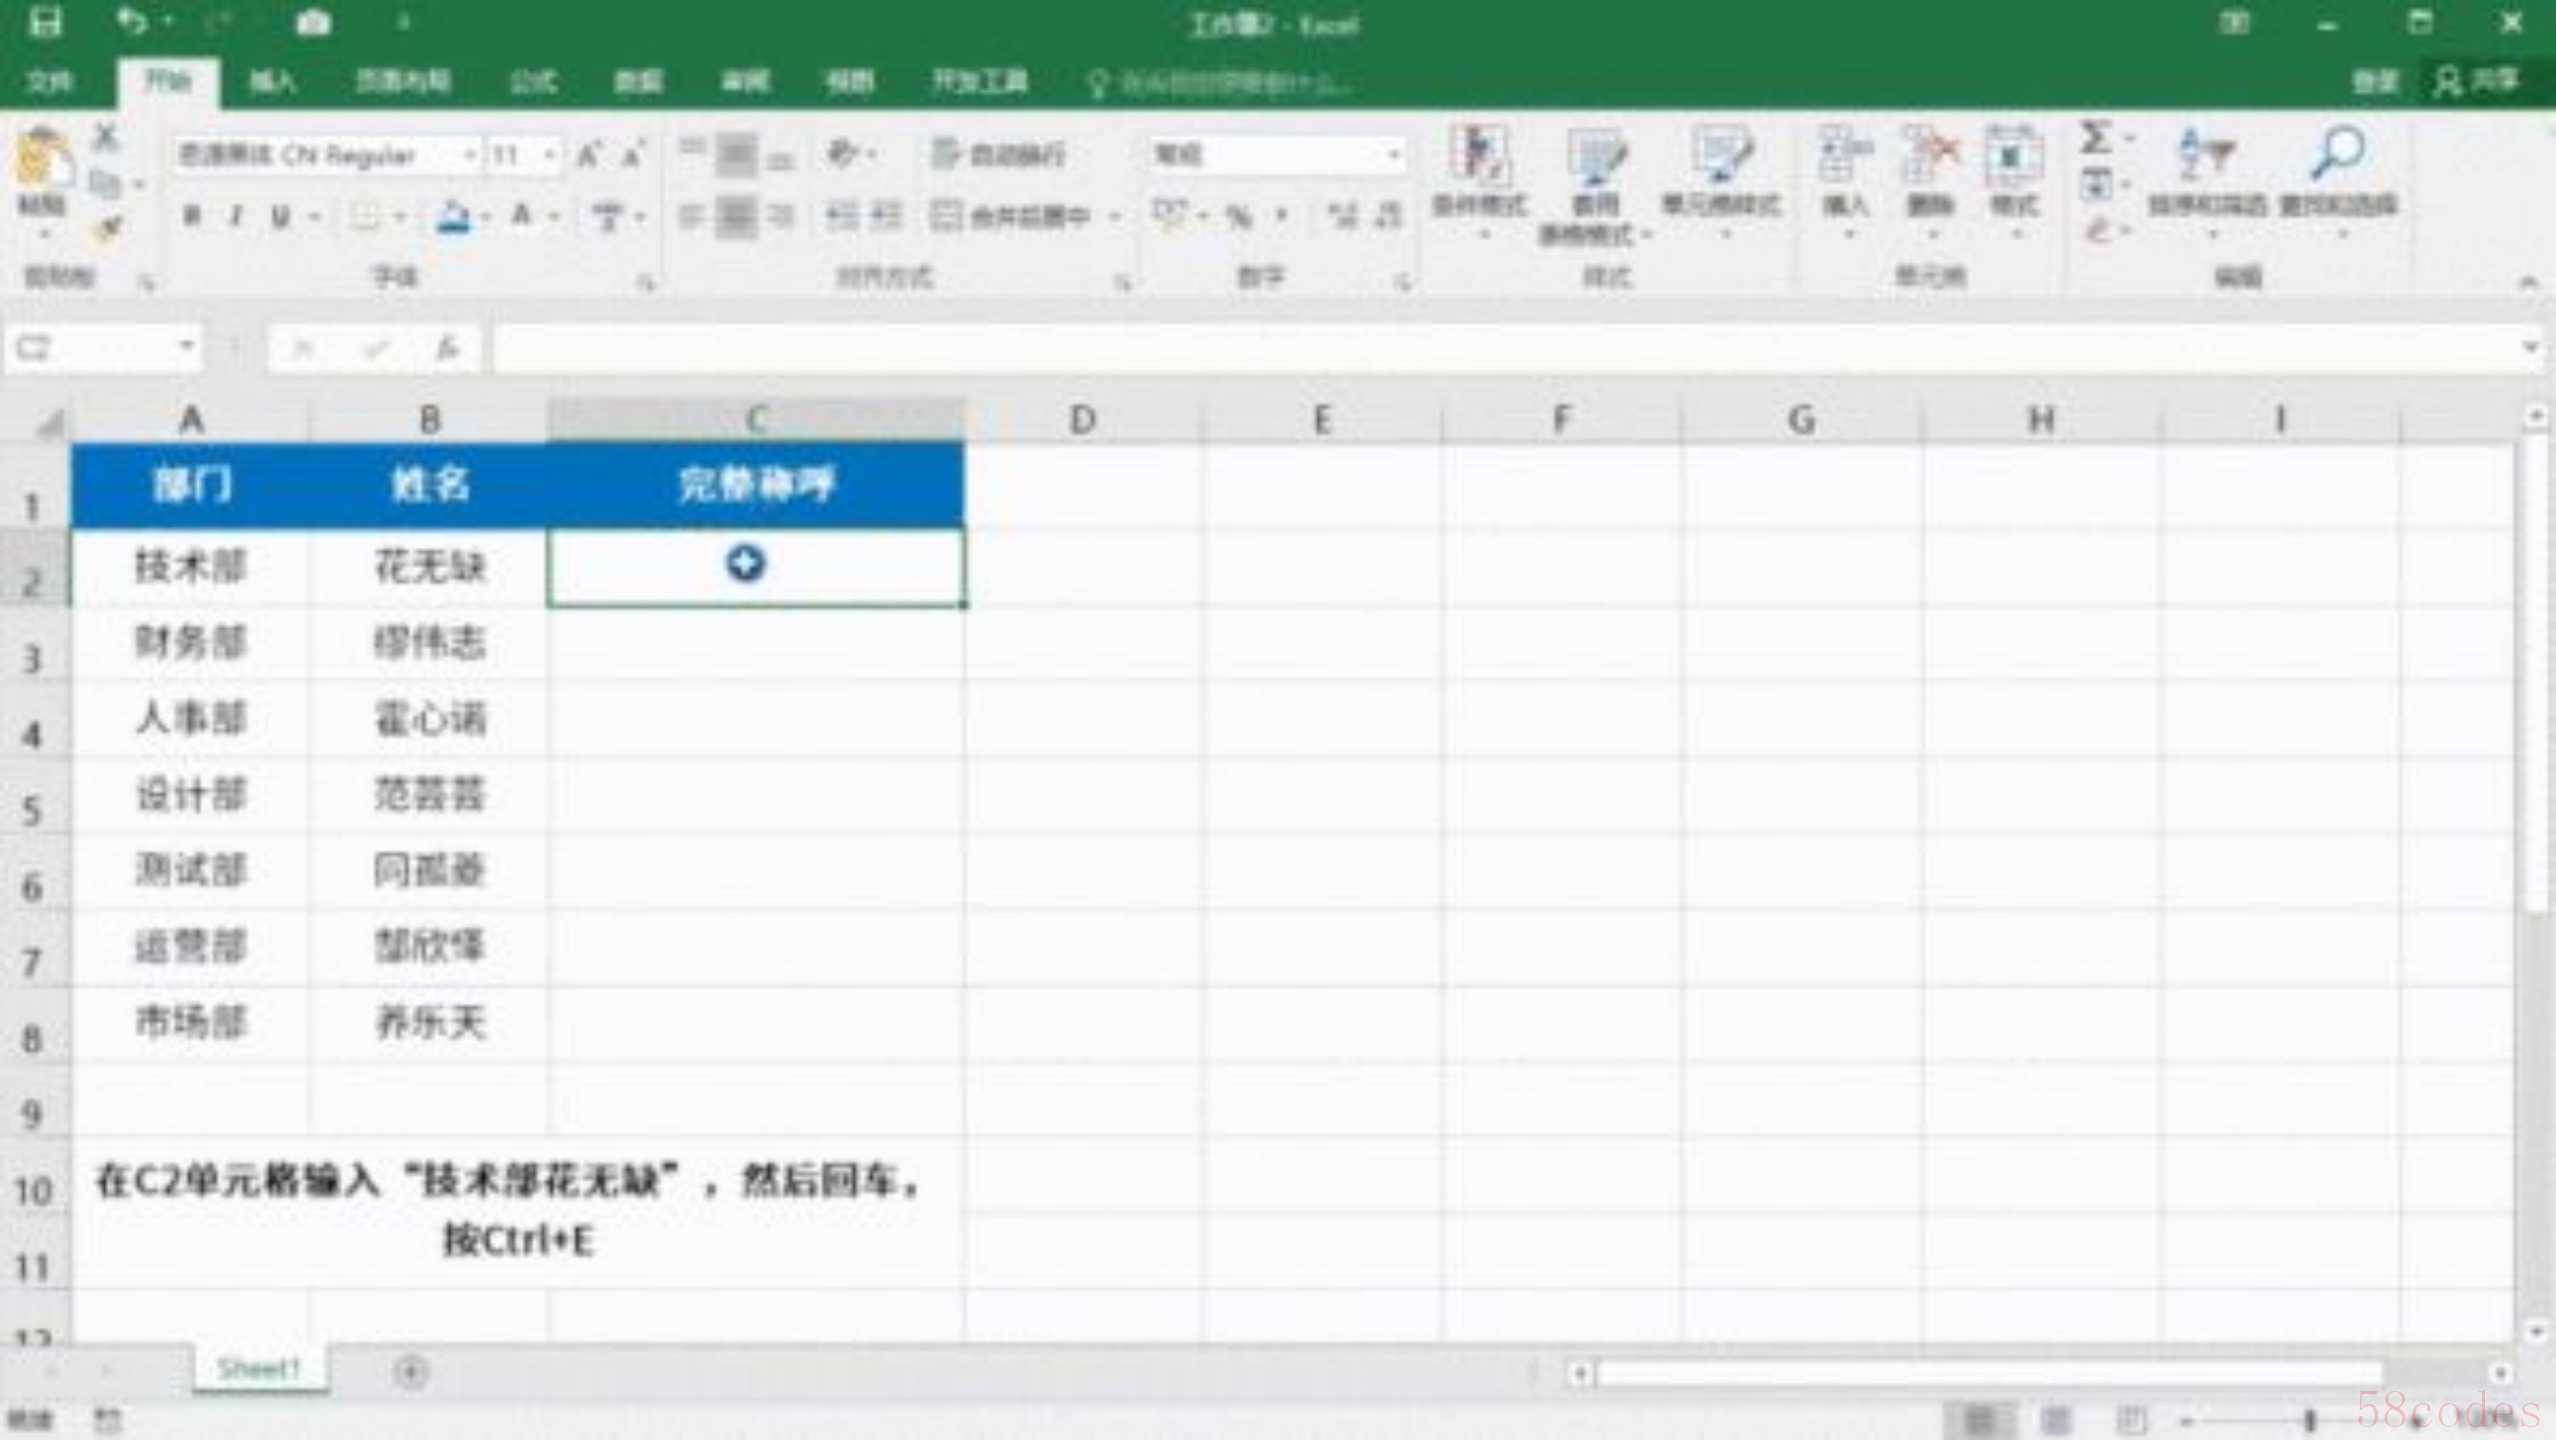Select cell C2 under 完整称呼 header
2556x1440 pixels.
tap(756, 567)
